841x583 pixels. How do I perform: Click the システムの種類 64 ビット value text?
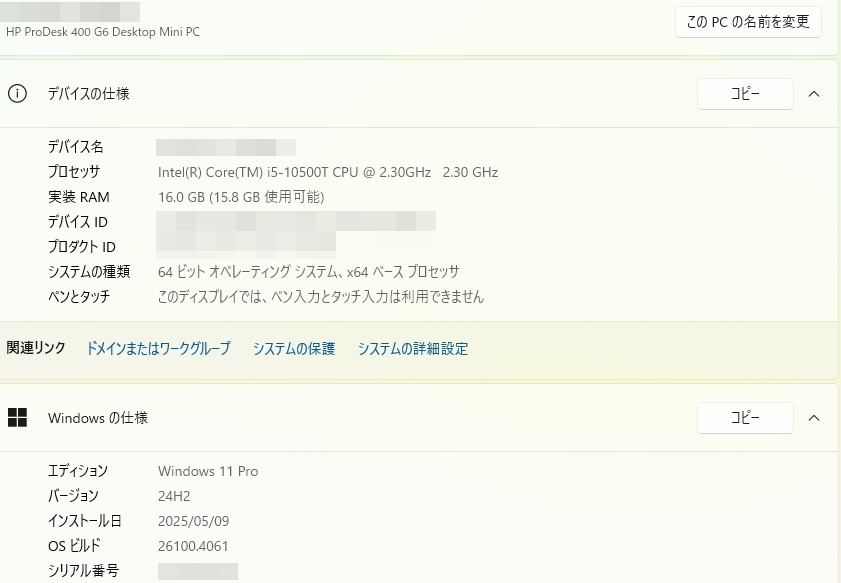[x=308, y=272]
